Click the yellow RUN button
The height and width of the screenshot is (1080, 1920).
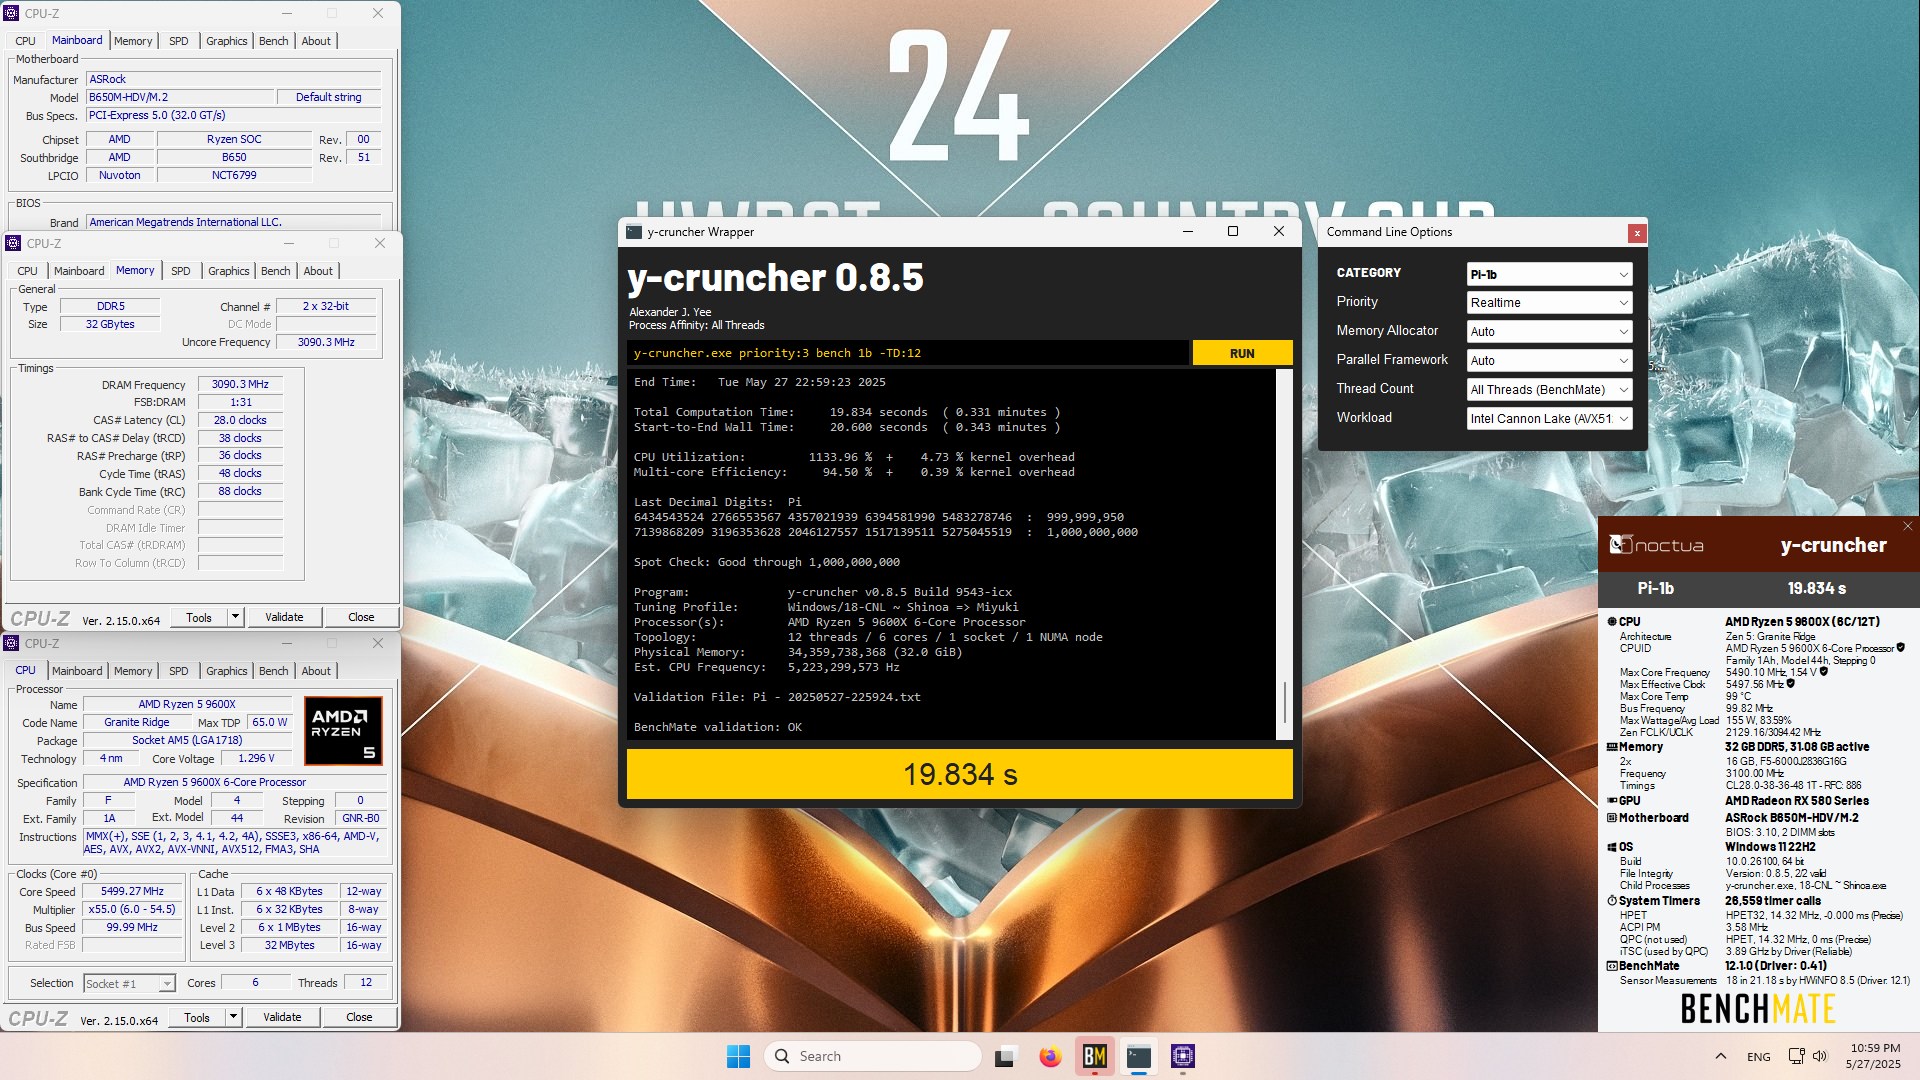point(1242,353)
